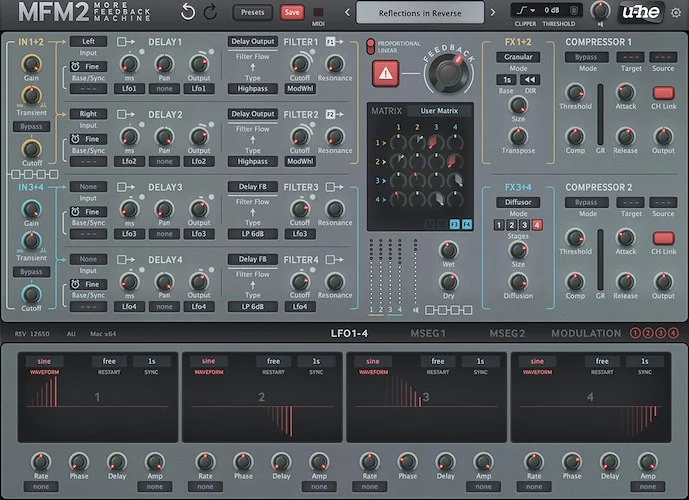The height and width of the screenshot is (500, 689).
Task: Open LFO 2 restart 'free' selector
Action: coord(273,361)
